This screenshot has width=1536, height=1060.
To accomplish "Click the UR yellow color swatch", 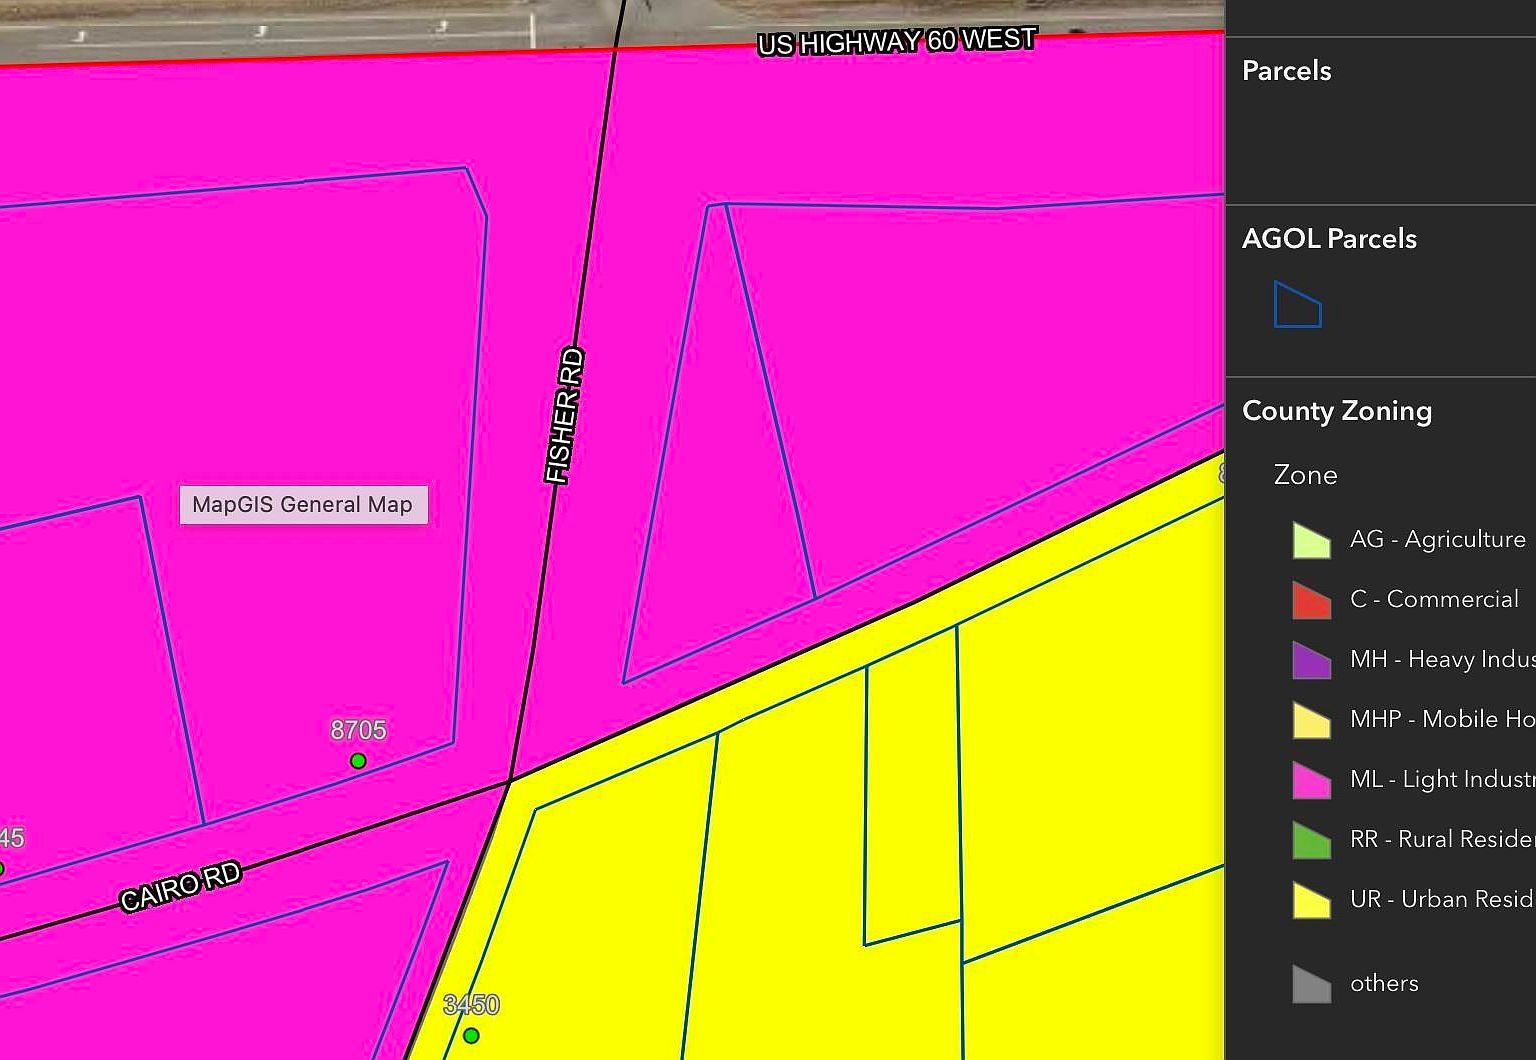I will (1311, 899).
